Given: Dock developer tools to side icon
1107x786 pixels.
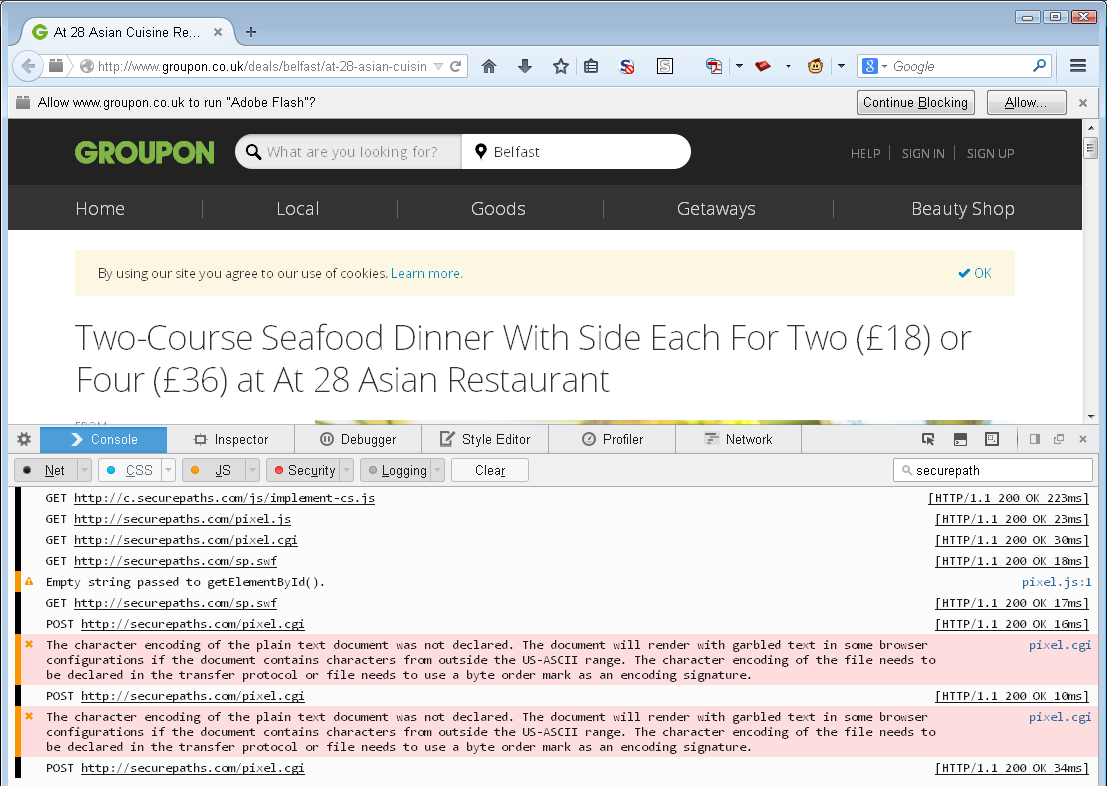Looking at the screenshot, I should 1035,439.
